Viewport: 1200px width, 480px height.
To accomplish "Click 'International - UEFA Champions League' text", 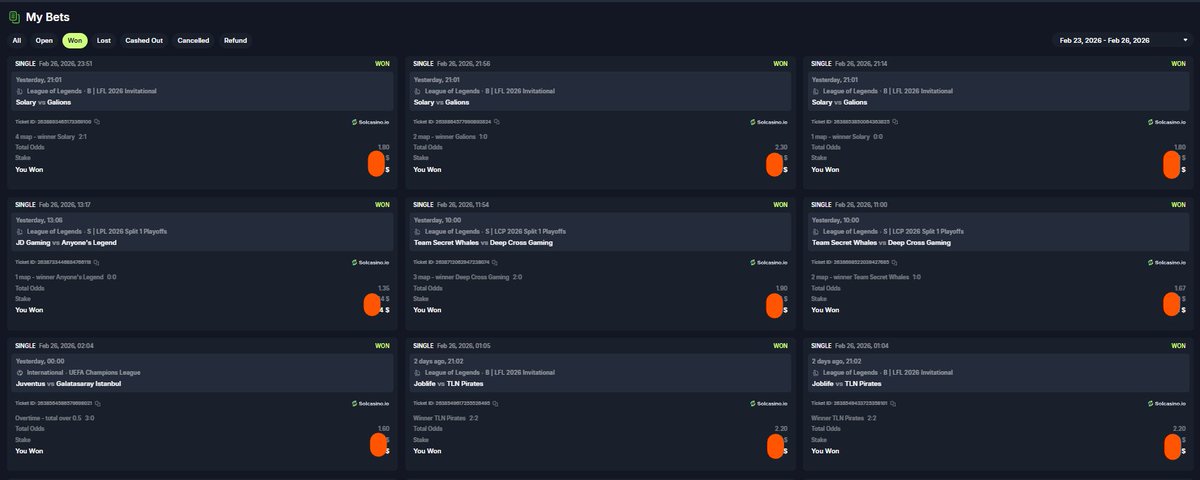I will pyautogui.click(x=85, y=371).
